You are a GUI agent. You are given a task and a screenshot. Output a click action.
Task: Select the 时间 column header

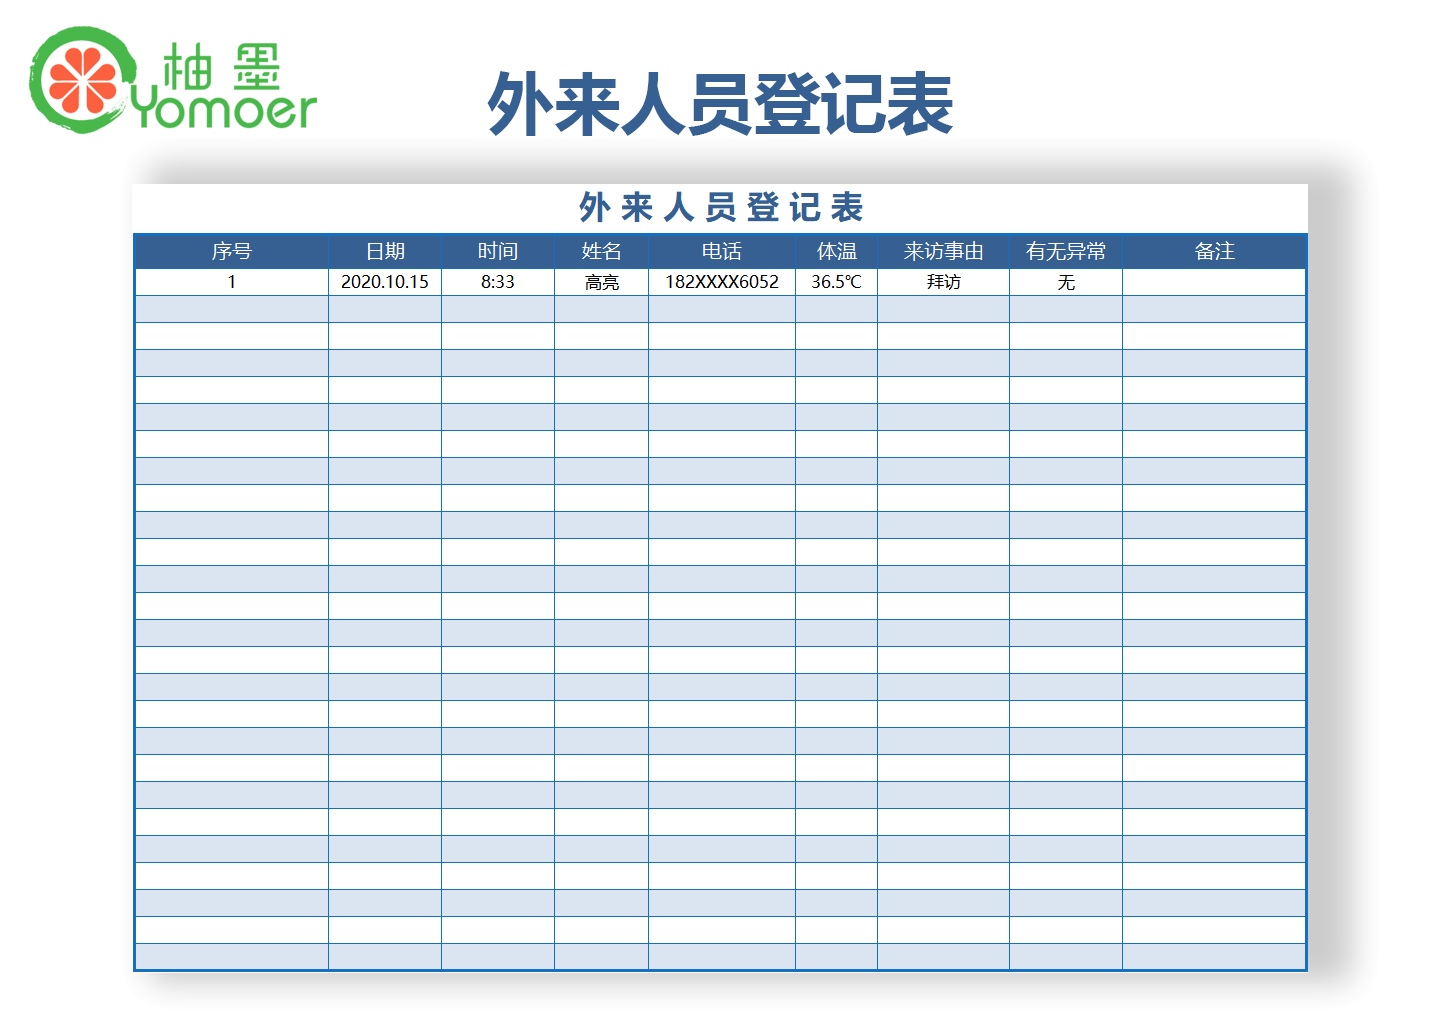(498, 251)
